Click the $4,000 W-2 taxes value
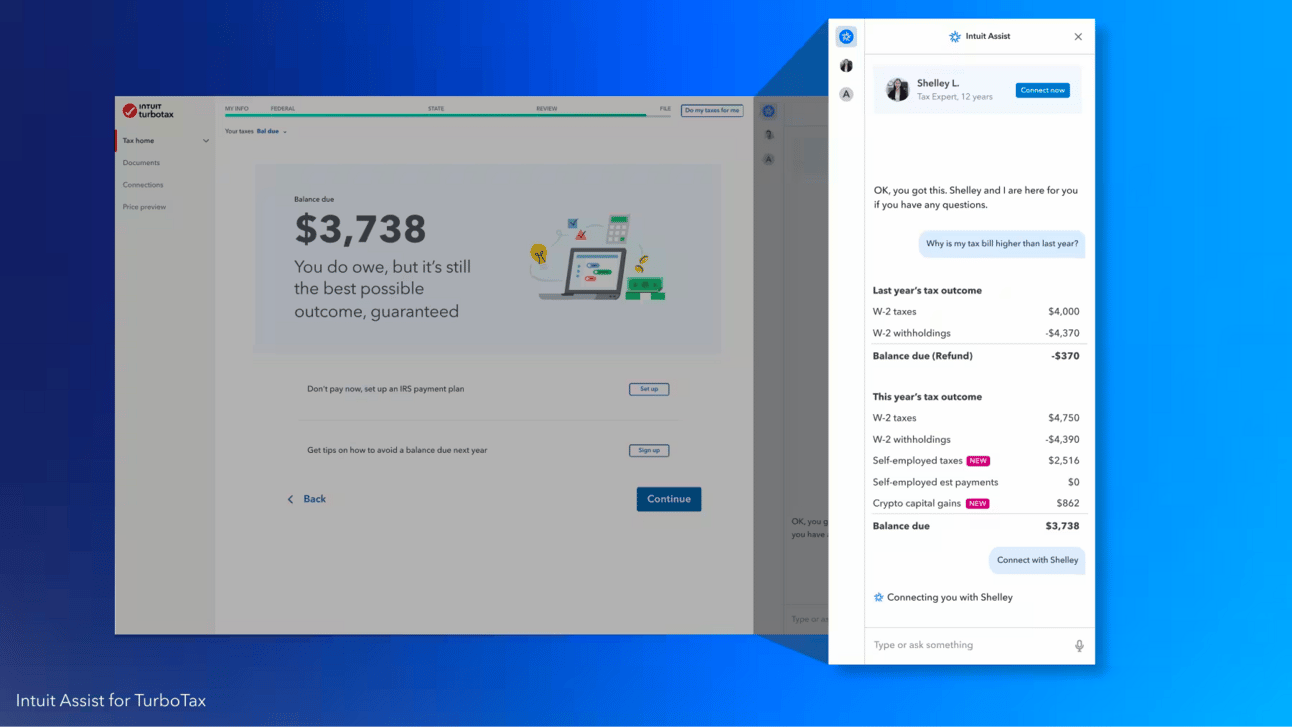 coord(1064,312)
